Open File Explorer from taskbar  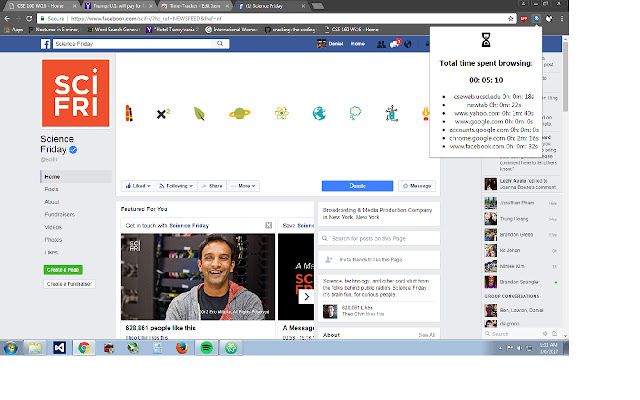tap(35, 348)
